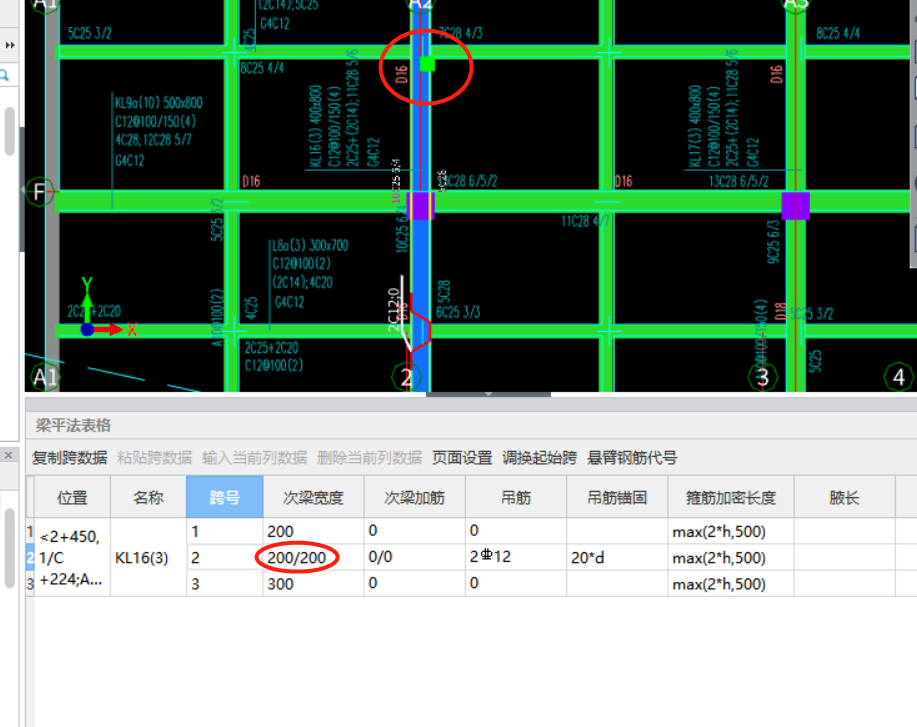
Task: Select table row header 2
Action: [30, 557]
